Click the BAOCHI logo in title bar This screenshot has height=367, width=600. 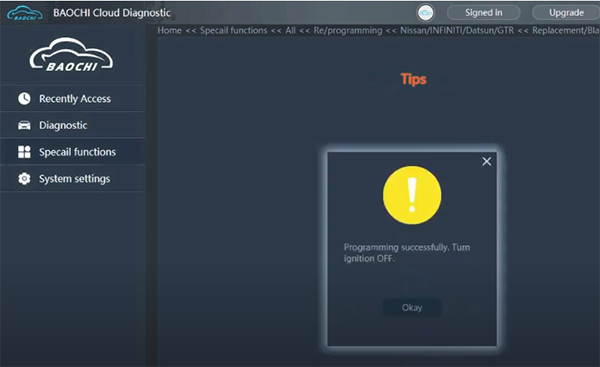pyautogui.click(x=24, y=13)
